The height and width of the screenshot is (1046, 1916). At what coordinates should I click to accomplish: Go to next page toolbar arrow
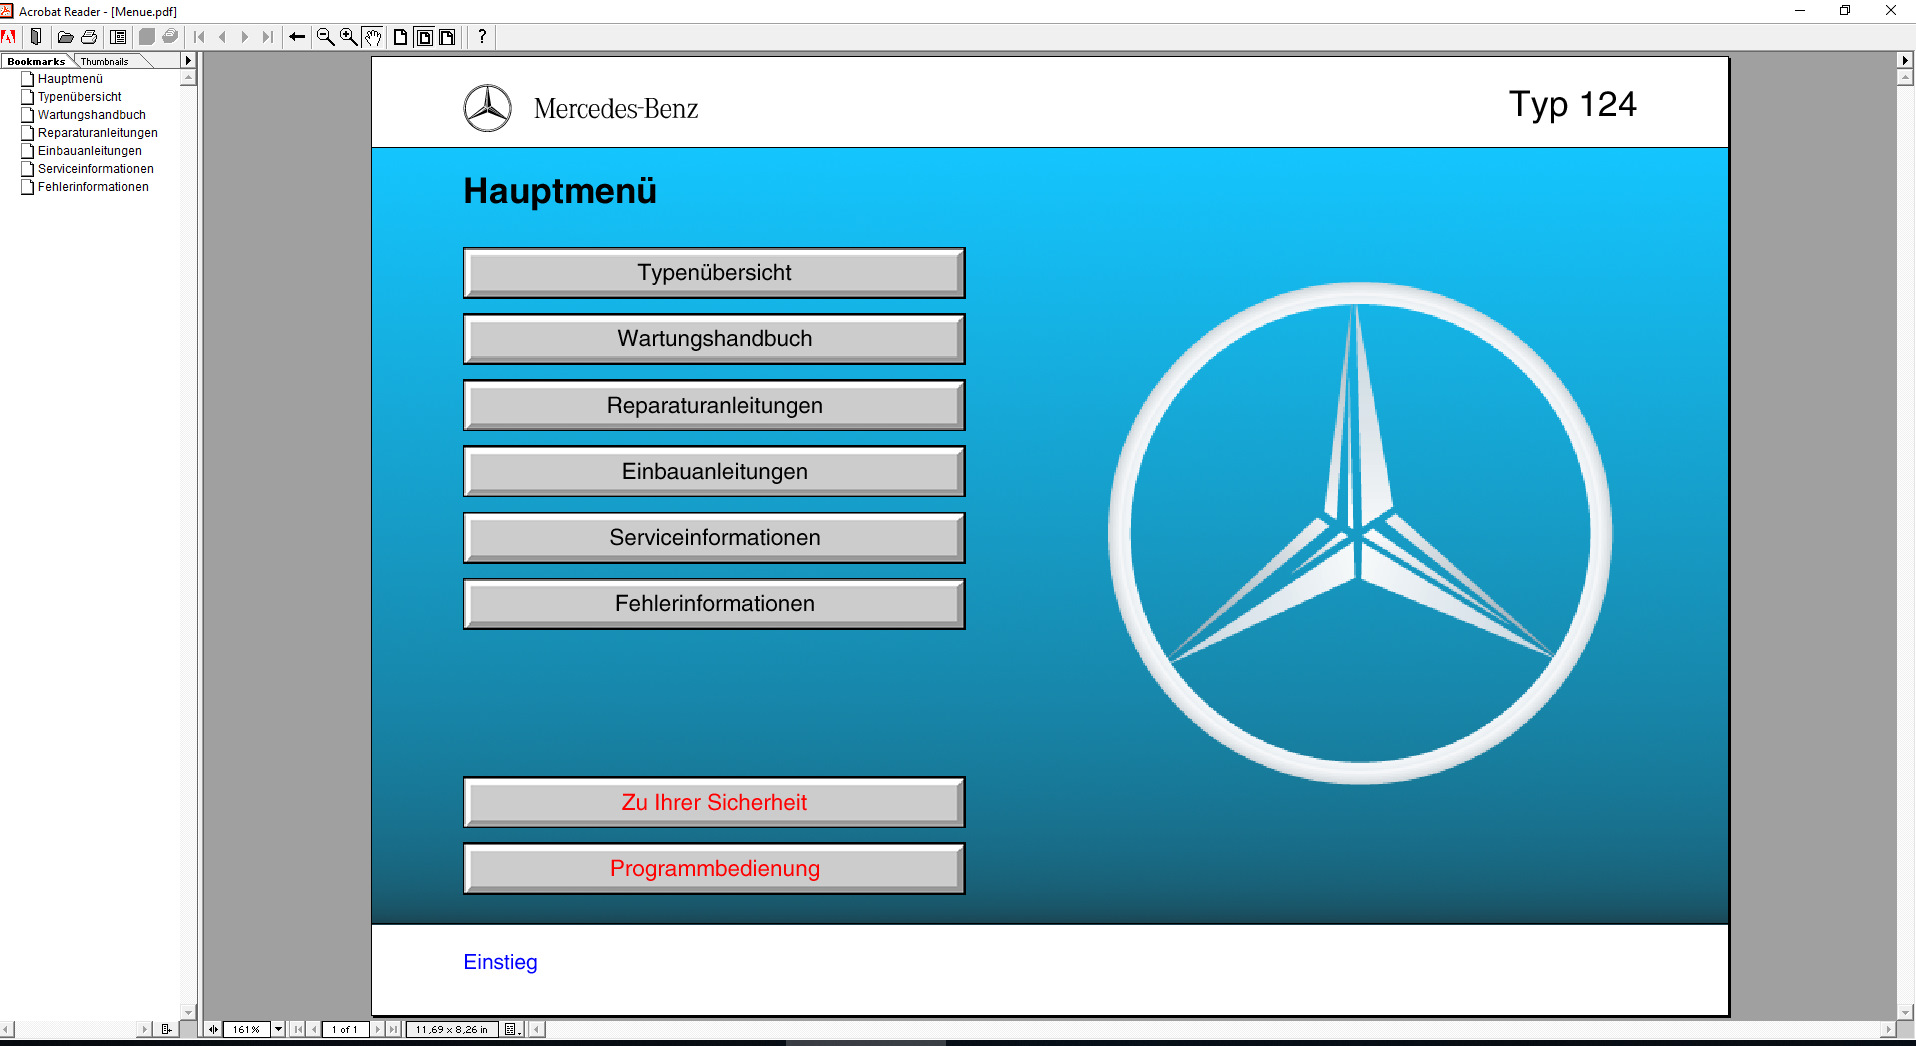tap(245, 37)
